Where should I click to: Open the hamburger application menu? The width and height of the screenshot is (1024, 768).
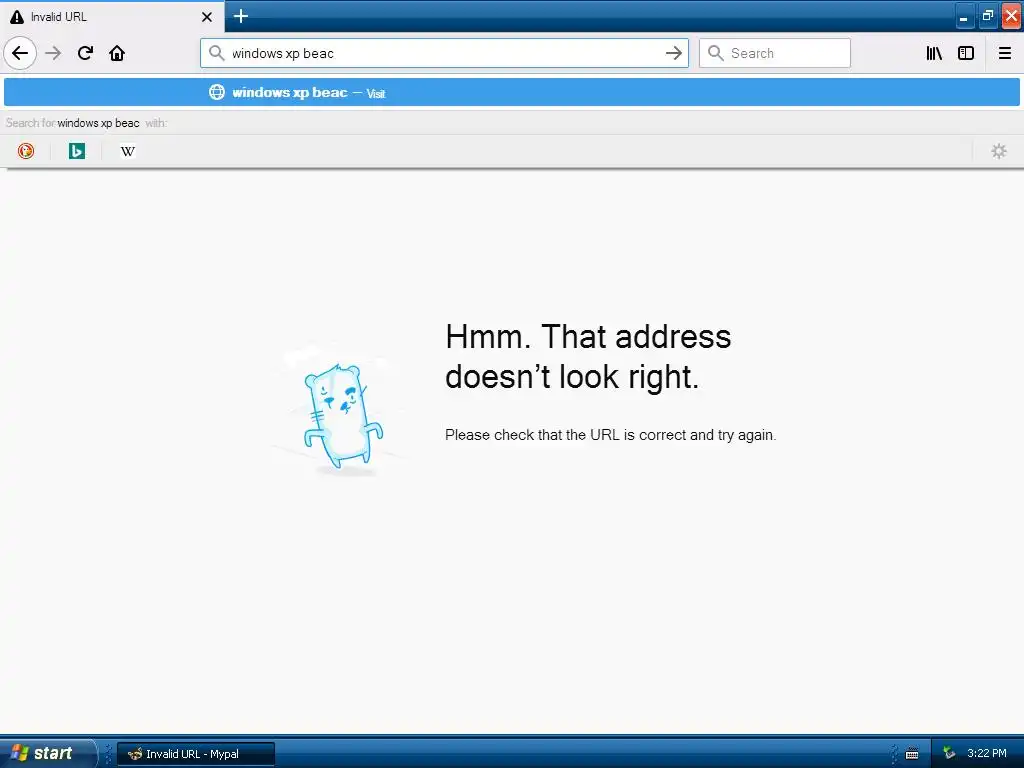[x=1004, y=53]
